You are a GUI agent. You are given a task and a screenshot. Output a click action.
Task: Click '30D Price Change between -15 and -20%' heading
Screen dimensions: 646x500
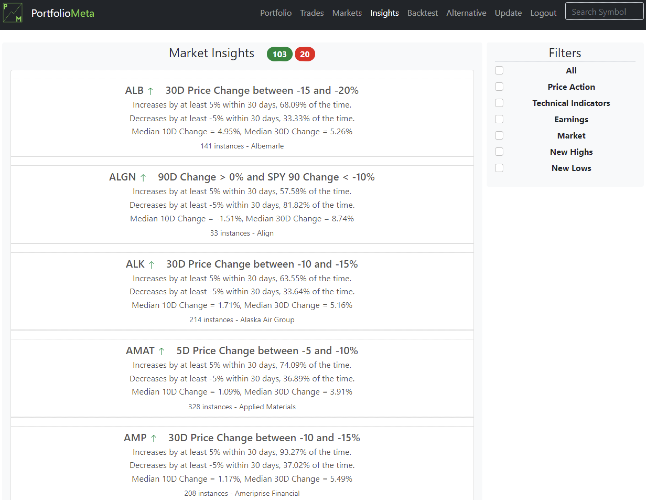pyautogui.click(x=262, y=91)
